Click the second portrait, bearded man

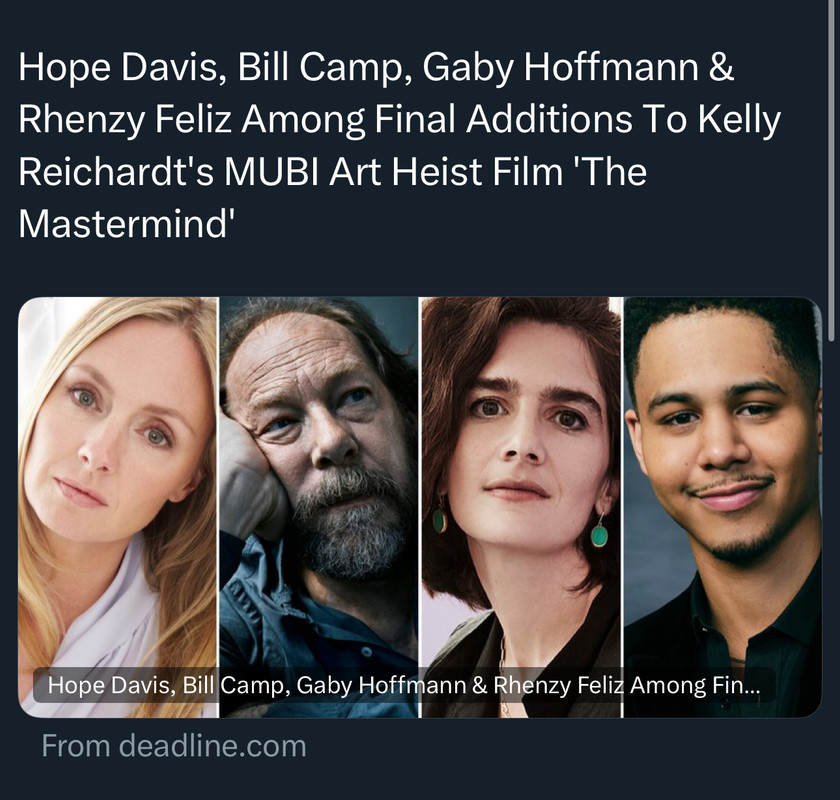point(319,507)
